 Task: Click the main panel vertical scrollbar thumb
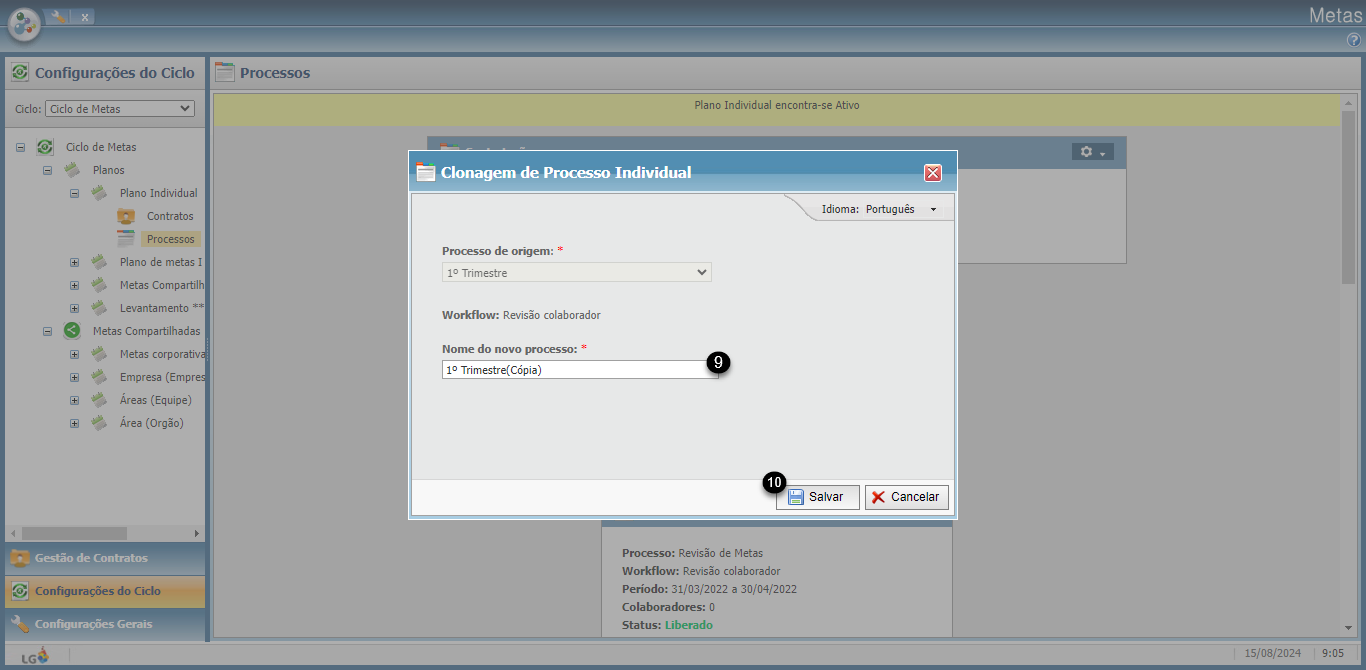[1347, 195]
